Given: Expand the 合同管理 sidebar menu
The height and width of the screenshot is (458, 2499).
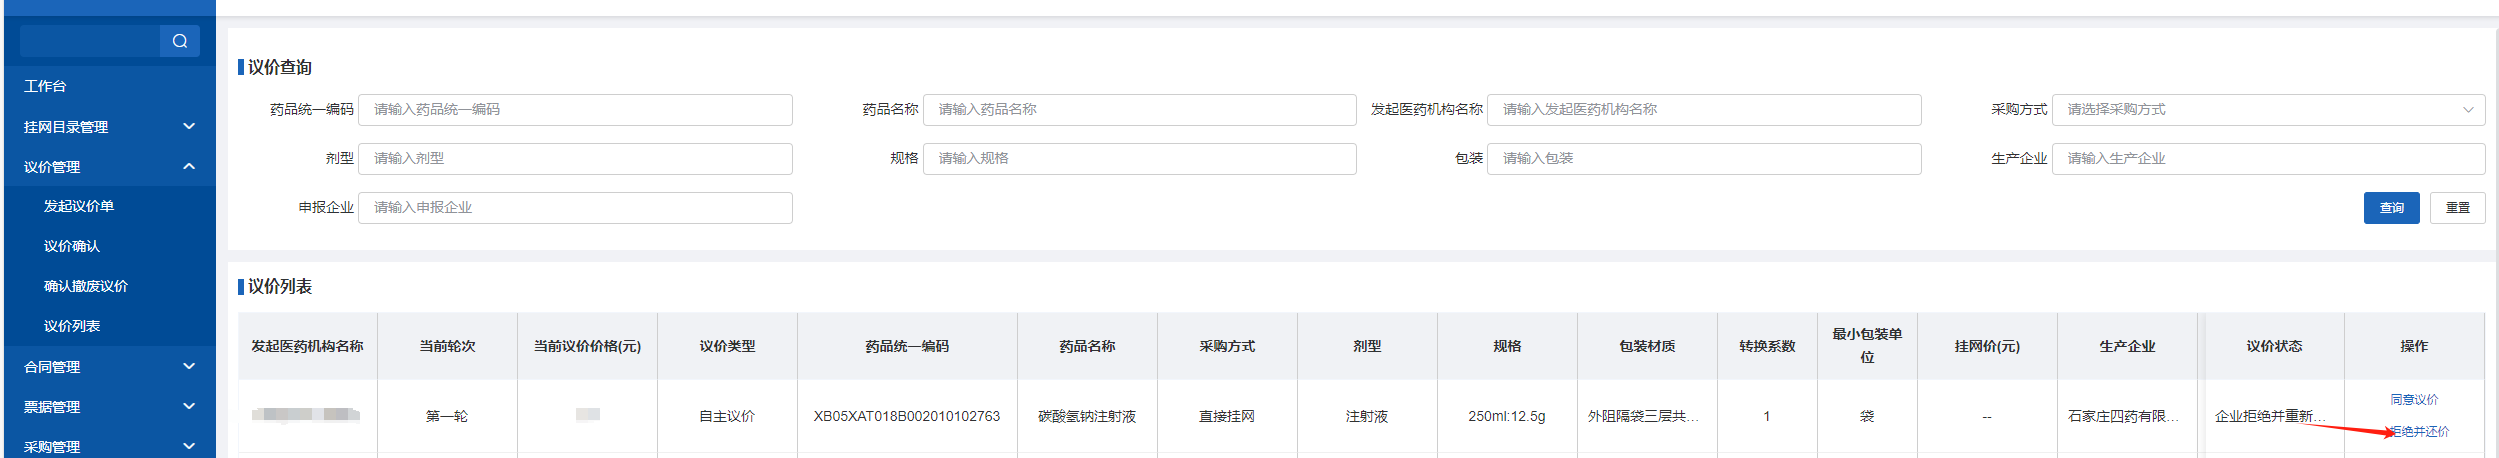Looking at the screenshot, I should (189, 367).
